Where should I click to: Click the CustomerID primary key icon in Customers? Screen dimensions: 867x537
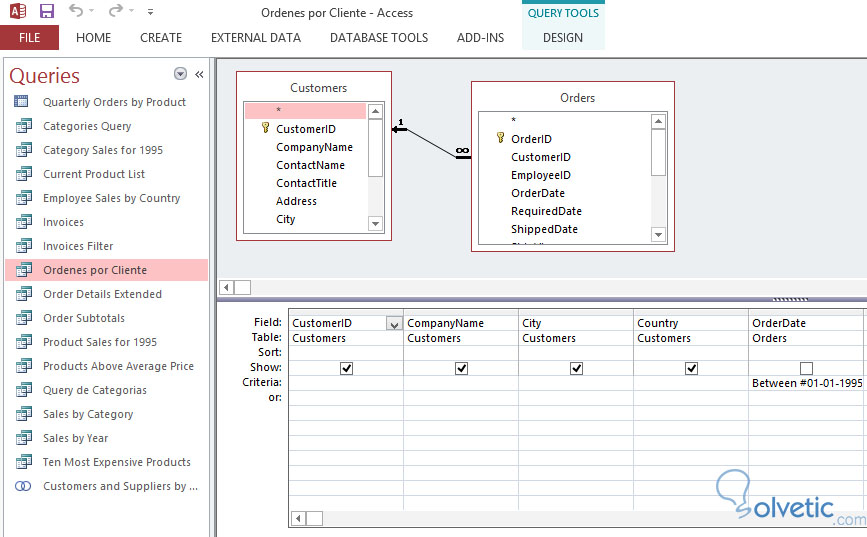[265, 128]
